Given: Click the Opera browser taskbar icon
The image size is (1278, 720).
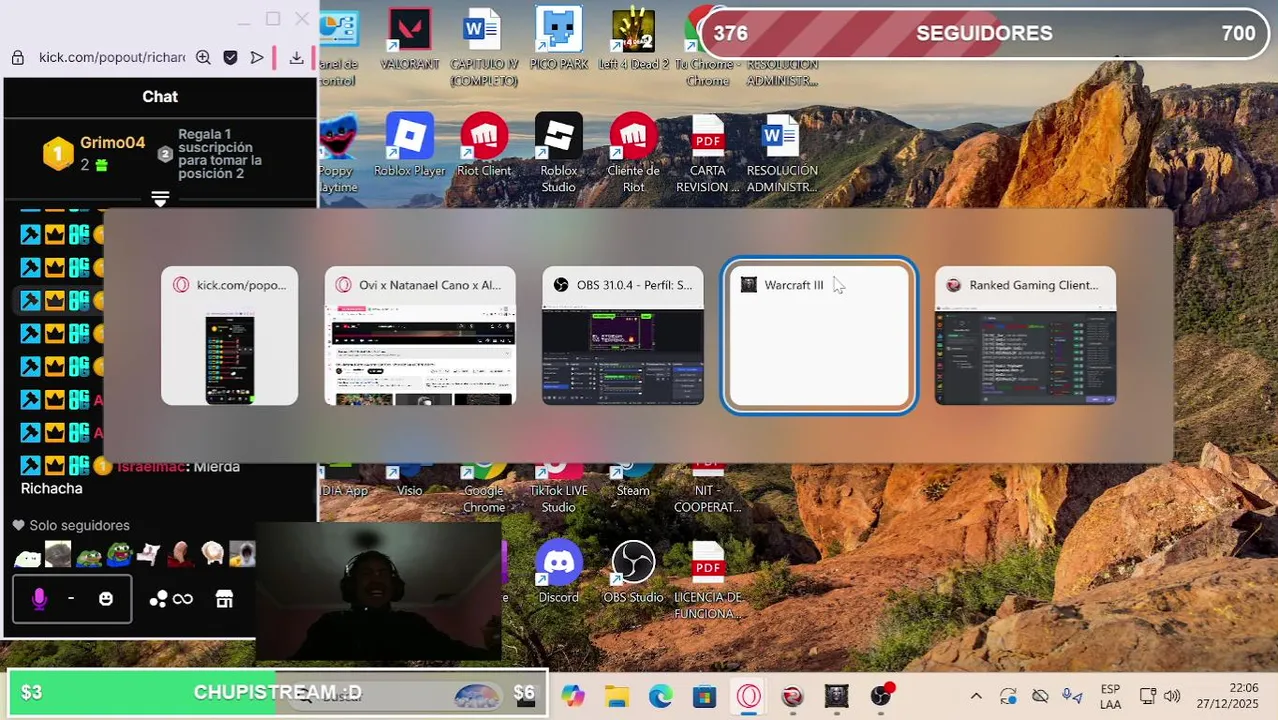Looking at the screenshot, I should coord(749,696).
